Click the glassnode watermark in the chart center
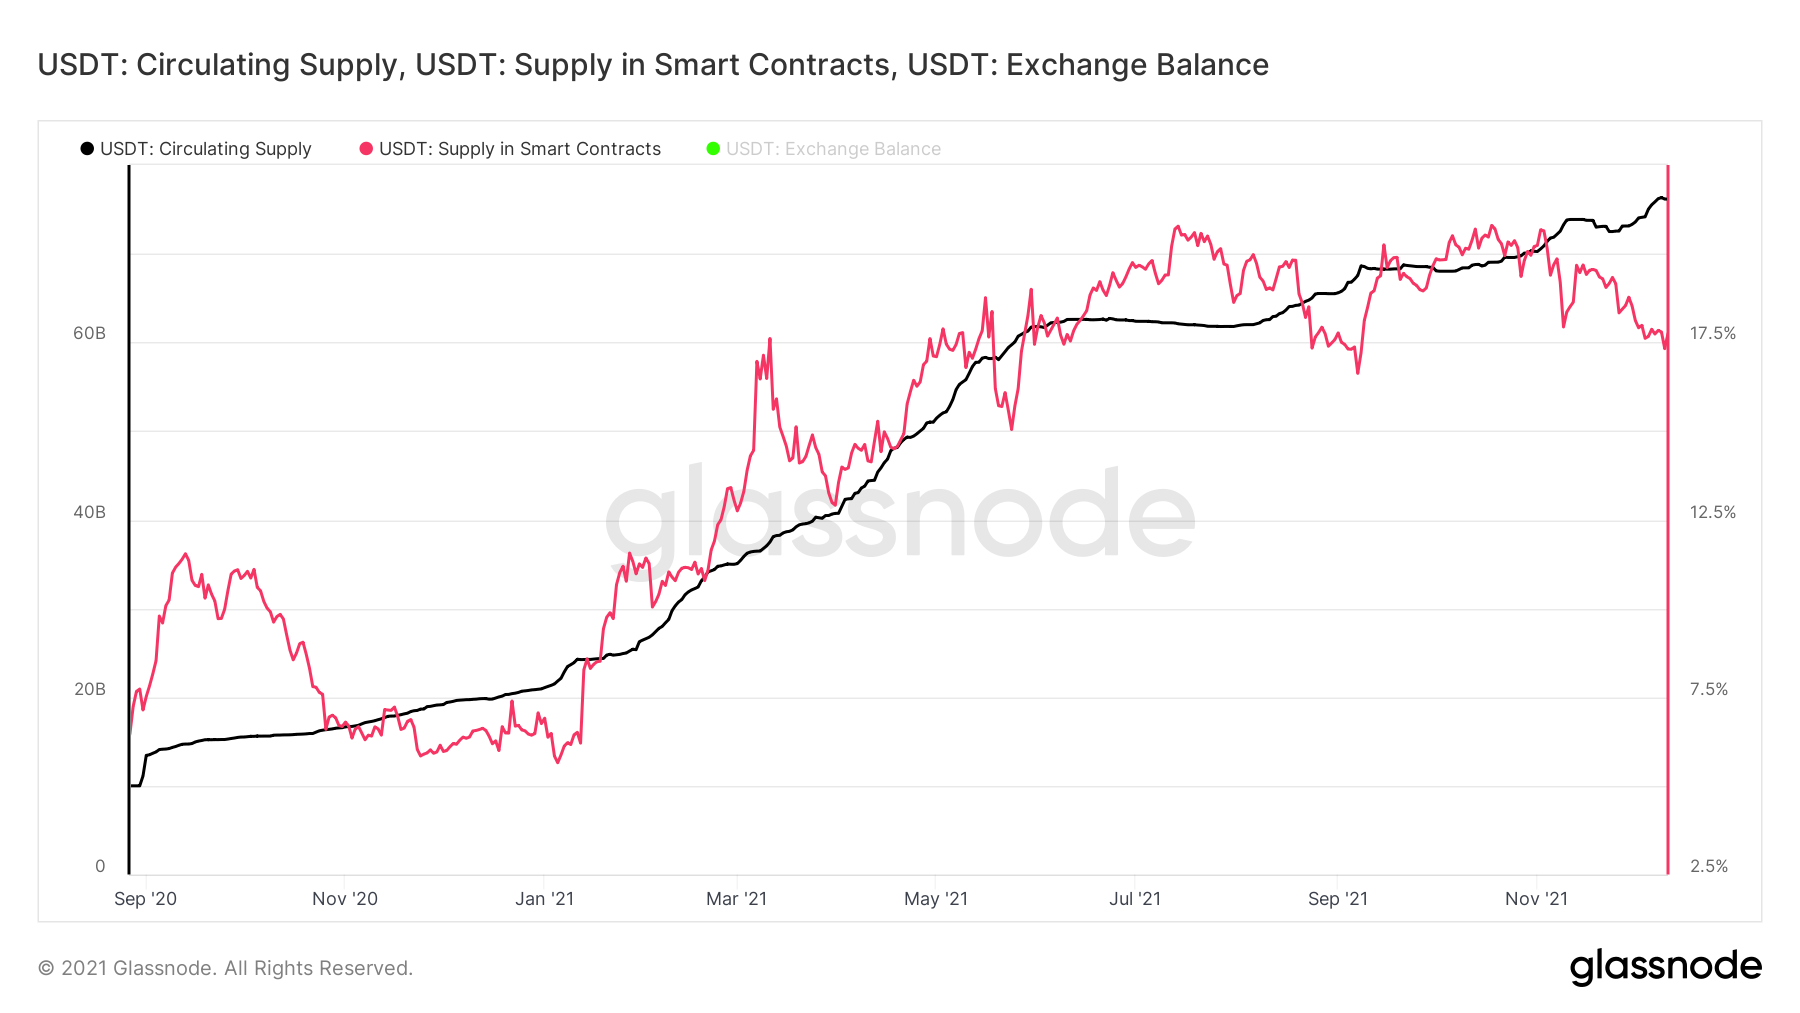 (900, 515)
